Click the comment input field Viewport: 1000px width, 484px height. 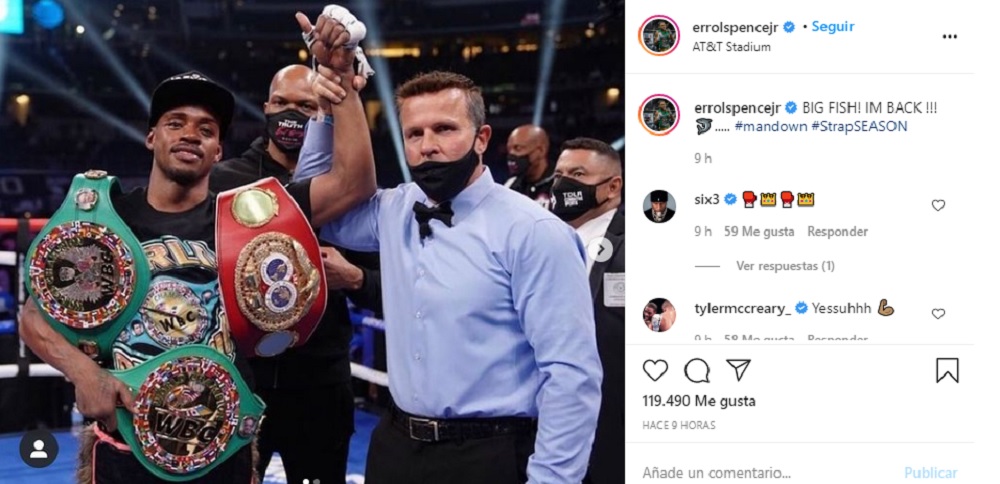point(765,473)
